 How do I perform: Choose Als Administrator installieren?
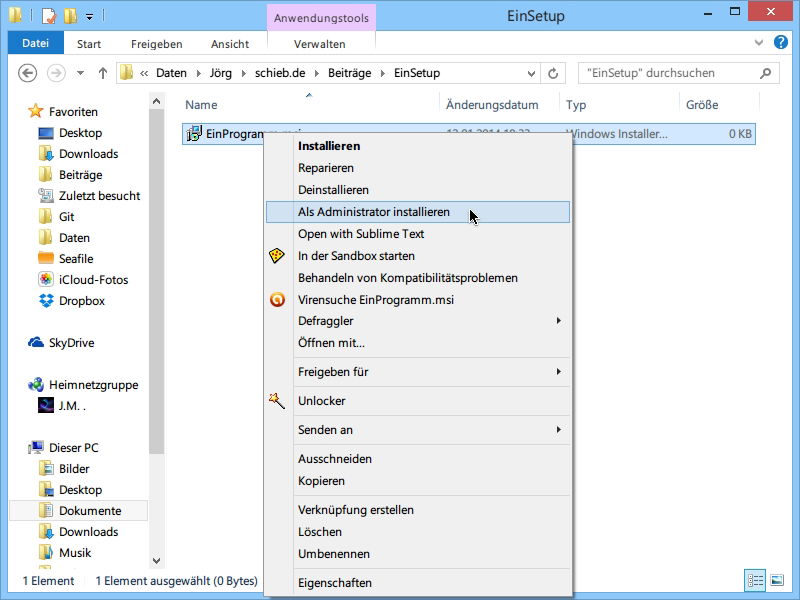tap(418, 212)
